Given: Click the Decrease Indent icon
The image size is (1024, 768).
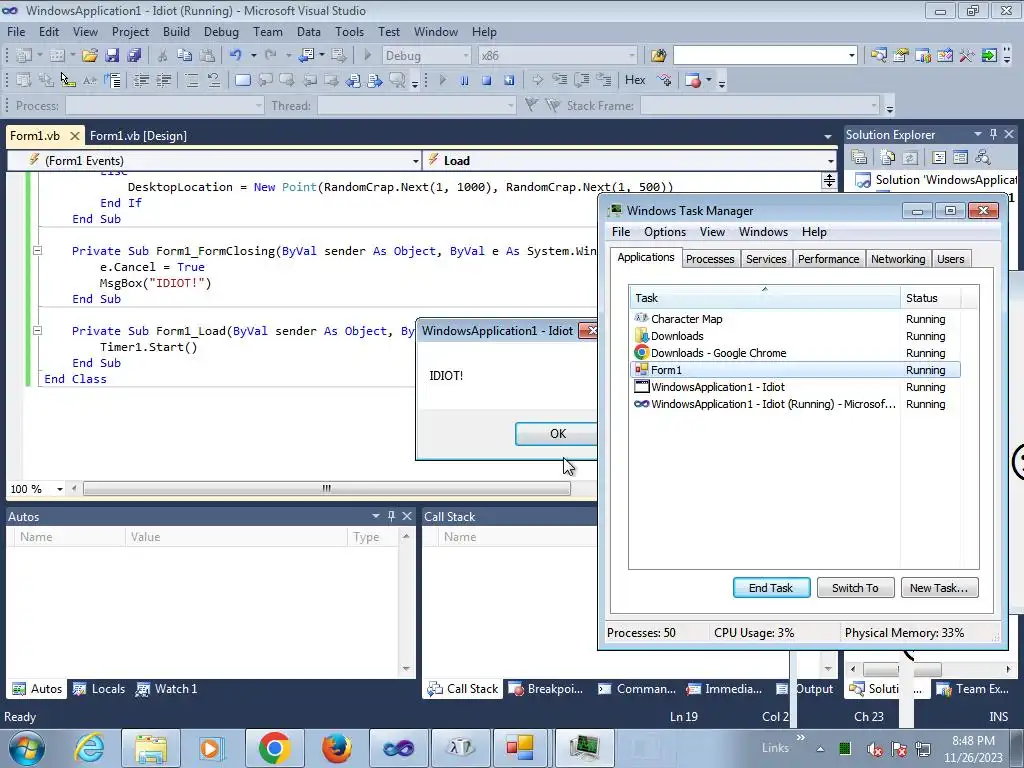Looking at the screenshot, I should [141, 80].
